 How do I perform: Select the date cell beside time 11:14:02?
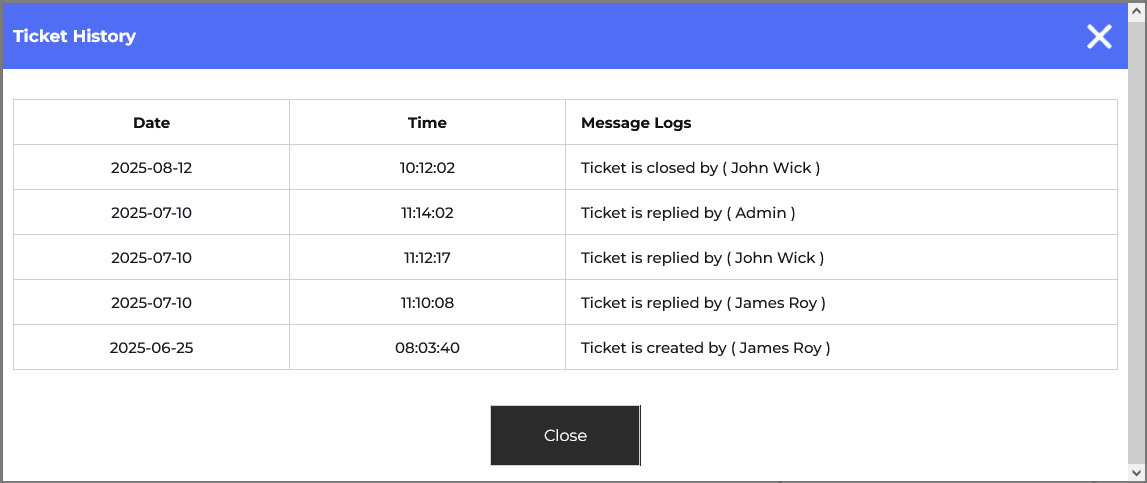point(151,213)
